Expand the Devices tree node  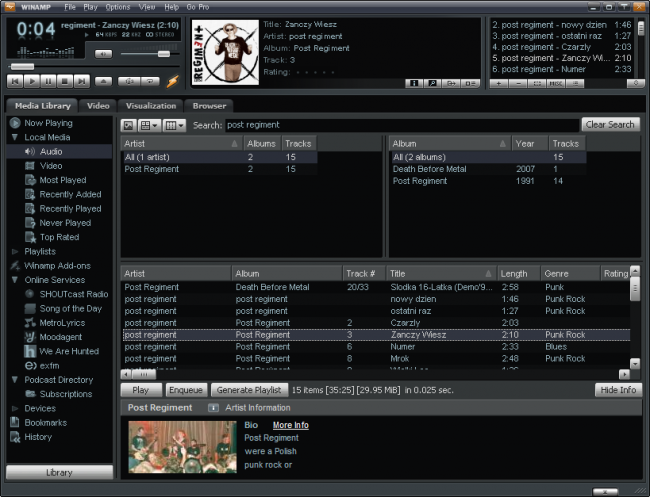pos(15,408)
